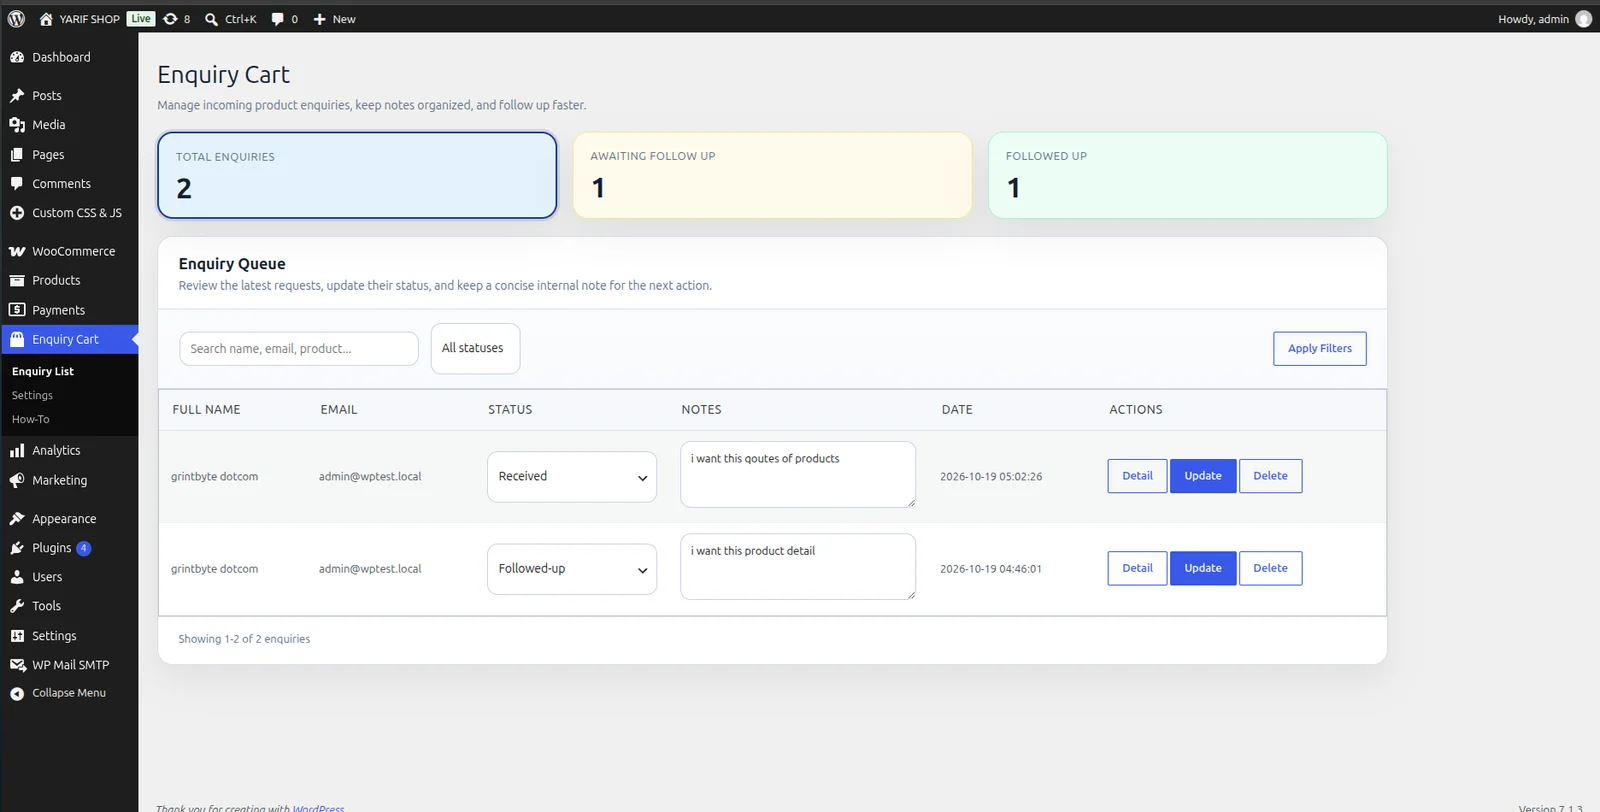Click the comments bubble icon in admin bar
Viewport: 1600px width, 812px height.
pos(277,19)
